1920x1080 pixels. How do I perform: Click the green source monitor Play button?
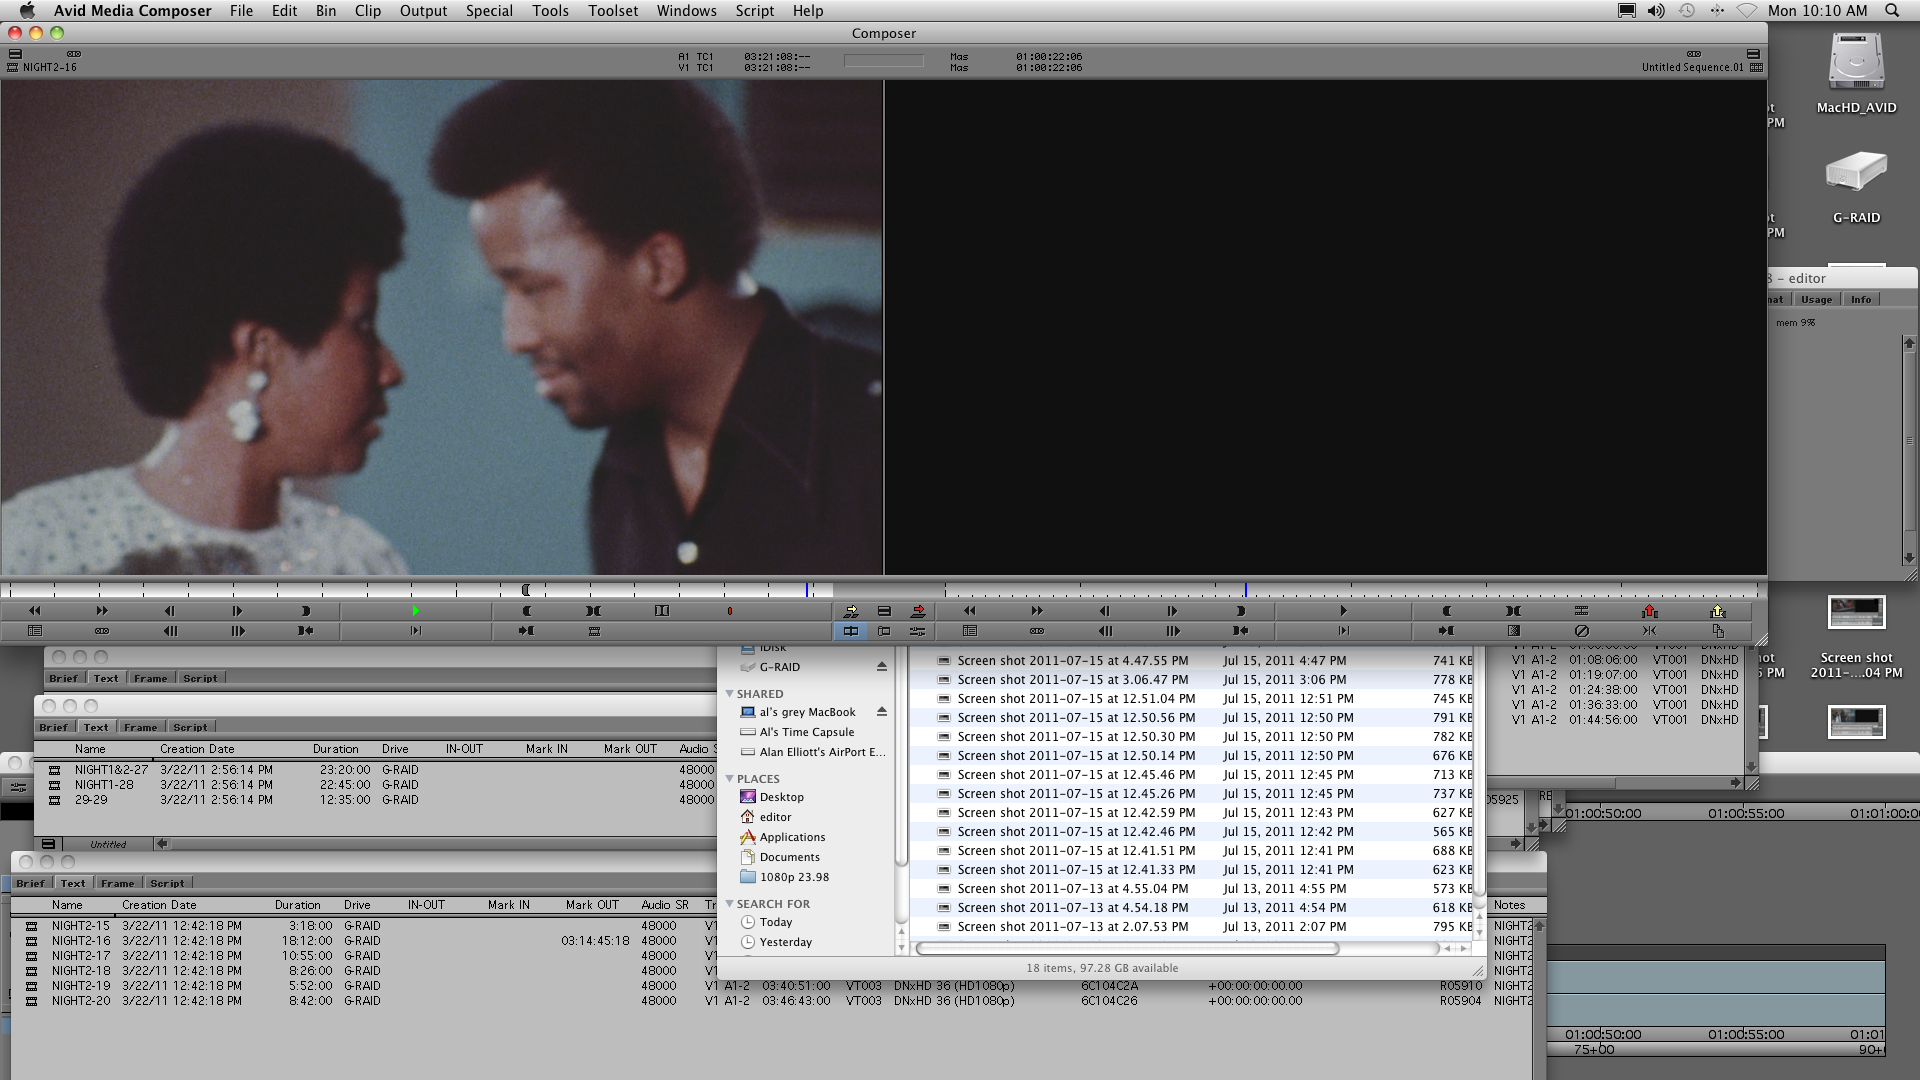click(x=416, y=611)
